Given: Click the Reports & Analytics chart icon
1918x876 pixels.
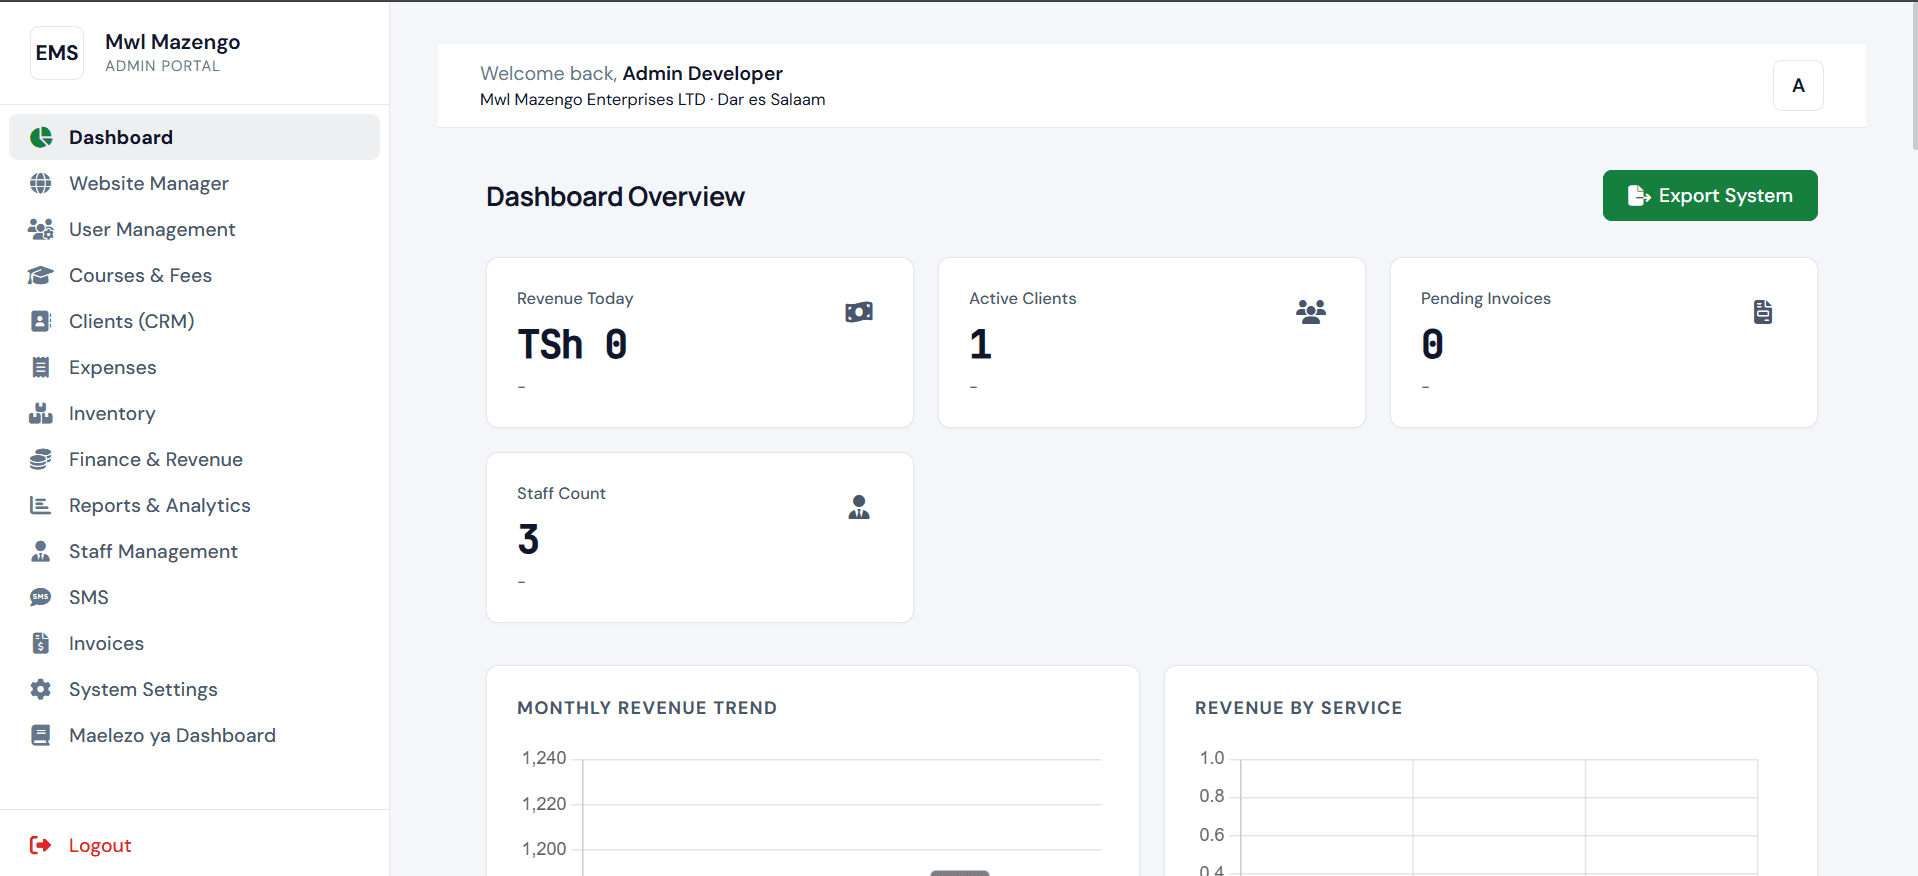Looking at the screenshot, I should click(x=41, y=505).
